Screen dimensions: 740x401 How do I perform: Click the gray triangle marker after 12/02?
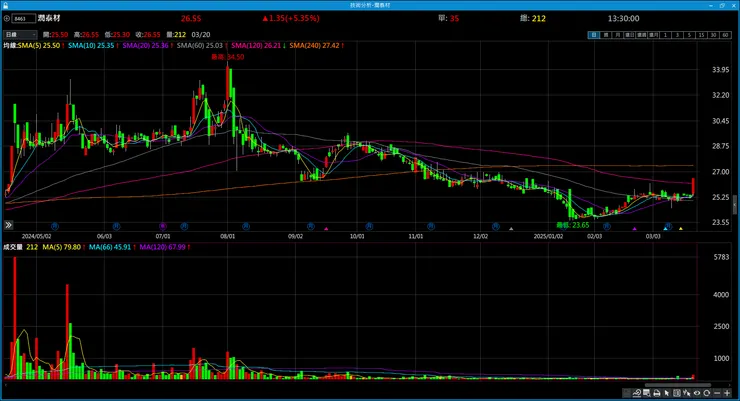[x=511, y=228]
